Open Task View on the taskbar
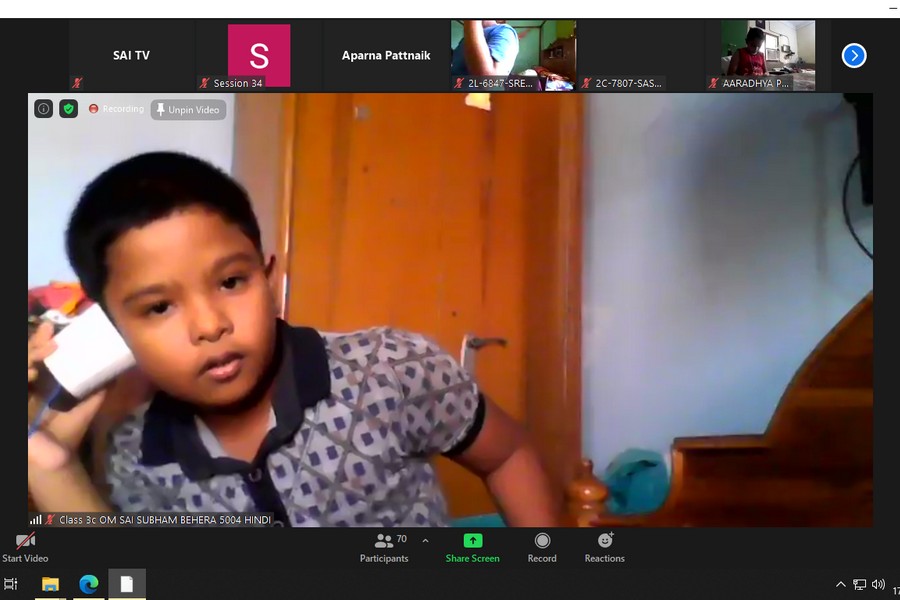This screenshot has width=900, height=600. (11, 585)
